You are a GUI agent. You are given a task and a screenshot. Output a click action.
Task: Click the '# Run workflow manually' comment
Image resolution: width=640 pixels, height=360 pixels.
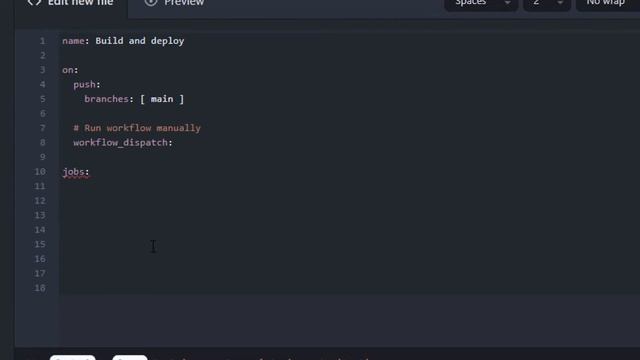click(x=137, y=128)
